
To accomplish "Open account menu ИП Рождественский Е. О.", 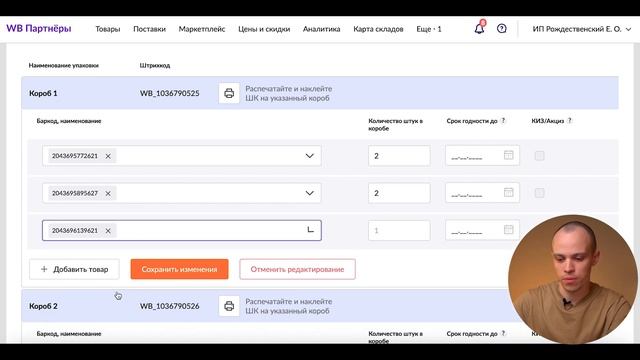I will tap(582, 29).
